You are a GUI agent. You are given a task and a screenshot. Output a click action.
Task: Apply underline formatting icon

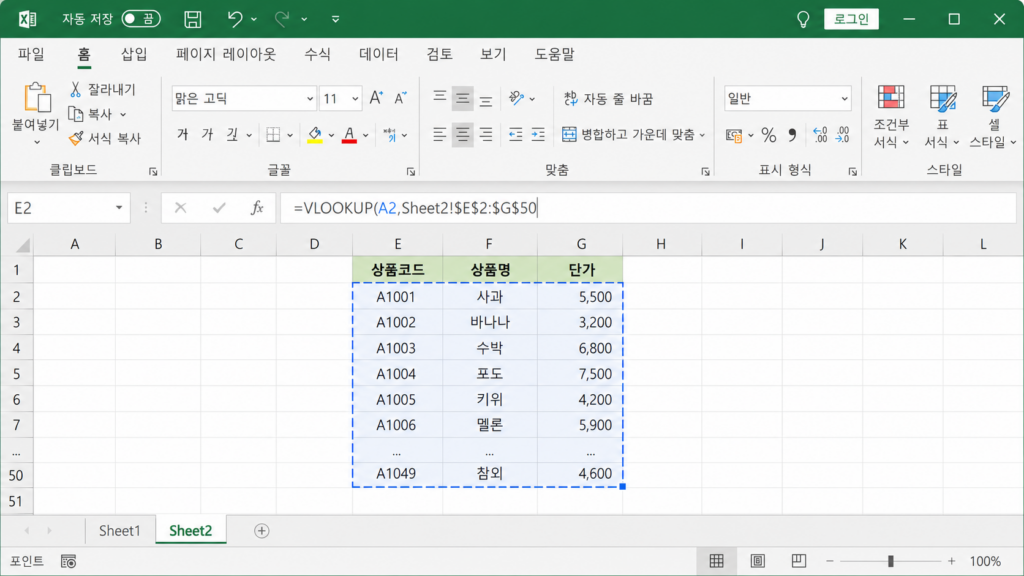coord(232,135)
